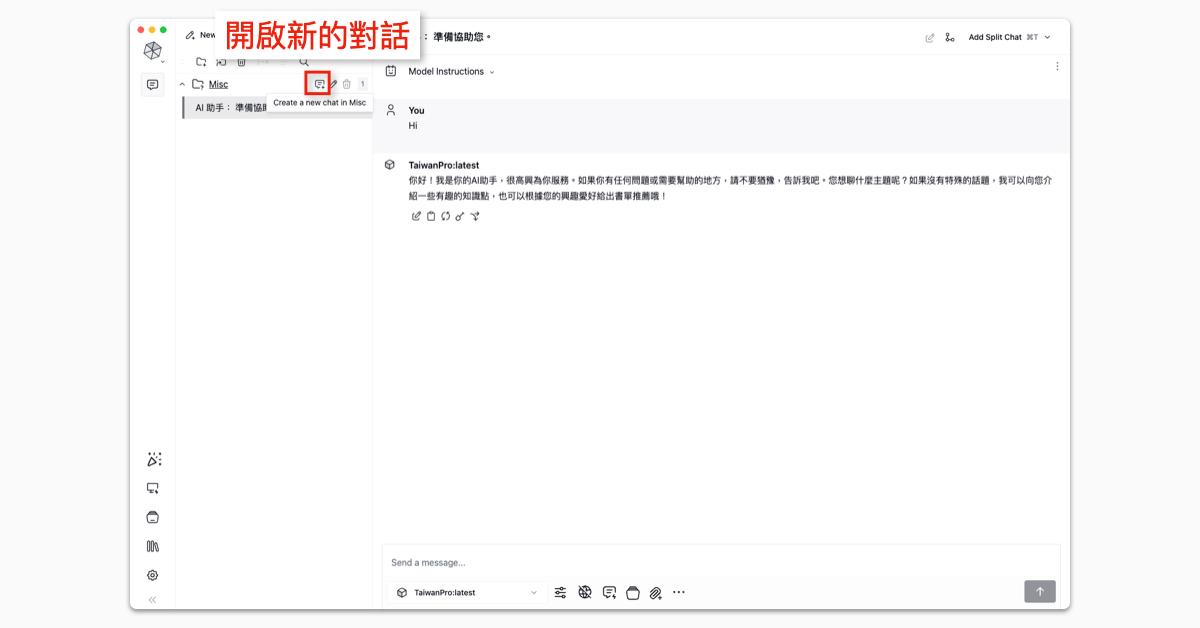The image size is (1200, 628).
Task: Edit the TaiwanPro:latest response
Action: click(x=416, y=216)
